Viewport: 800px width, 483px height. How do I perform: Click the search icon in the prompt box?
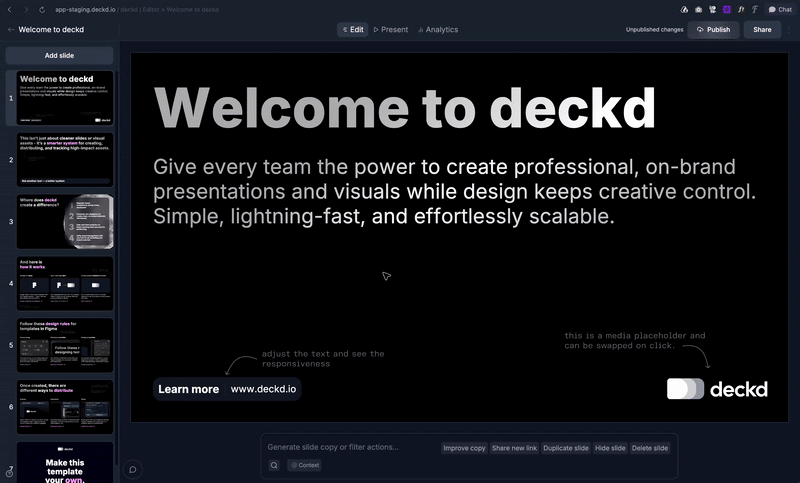(x=274, y=465)
